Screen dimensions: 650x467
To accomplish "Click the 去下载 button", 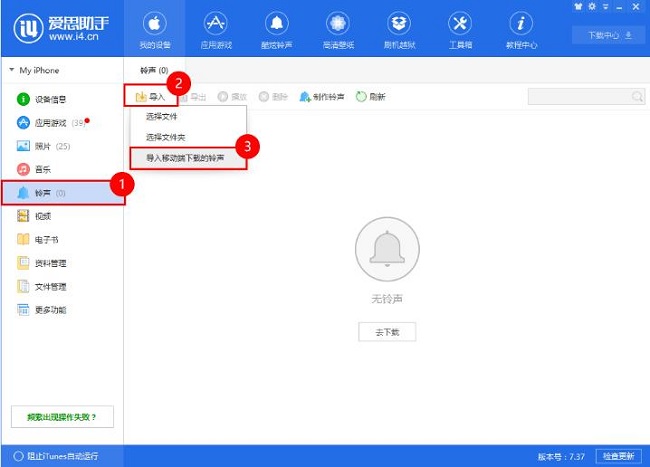I will coord(386,332).
